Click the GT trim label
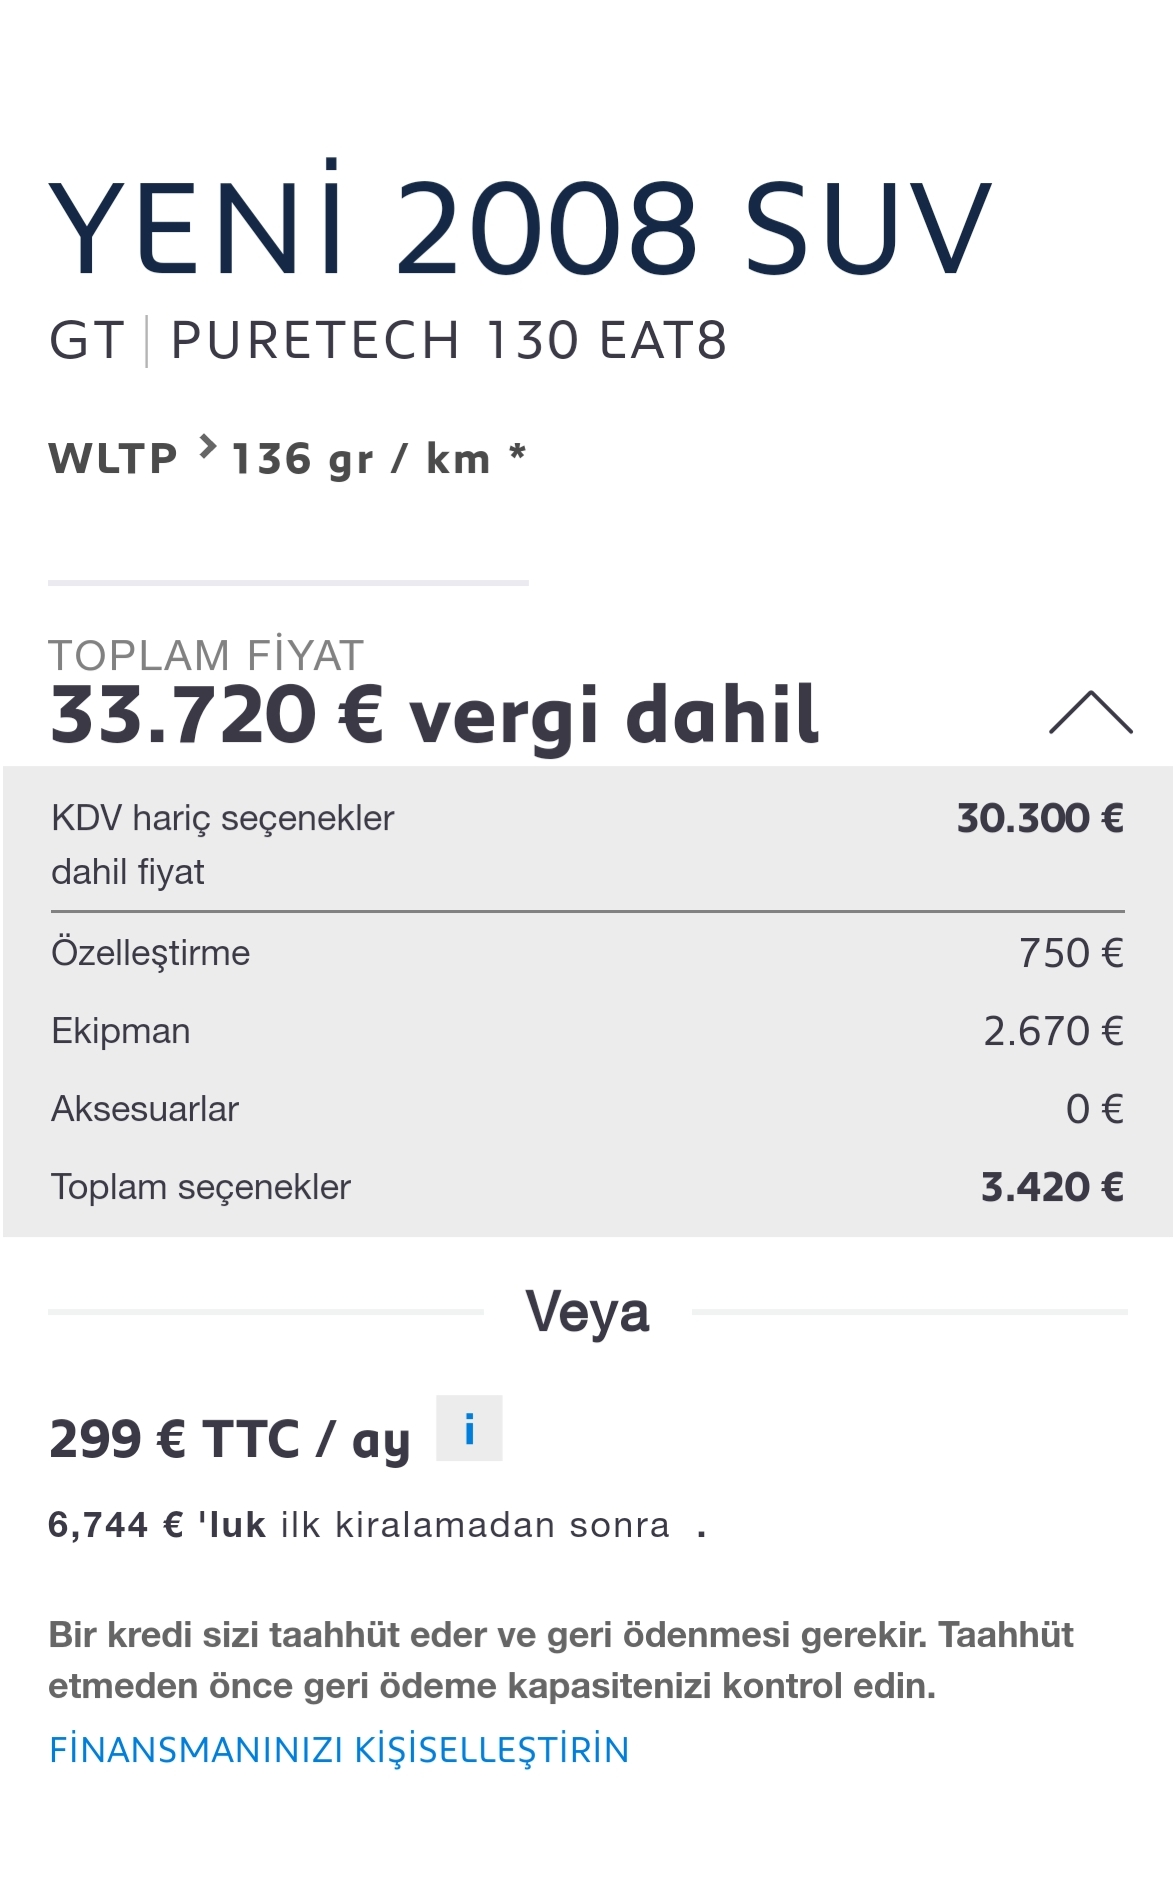This screenshot has height=1878, width=1176. 87,340
